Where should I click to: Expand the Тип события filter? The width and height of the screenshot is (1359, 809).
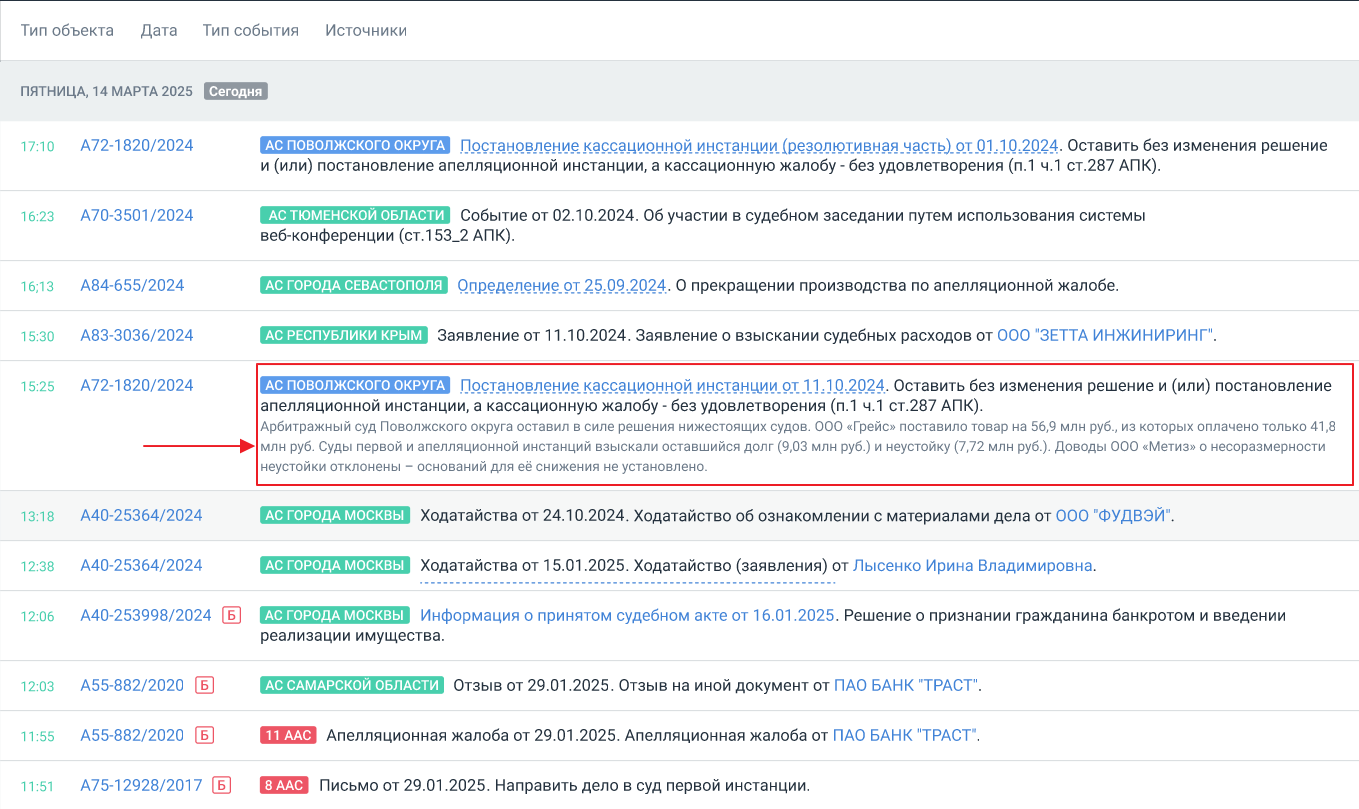pos(250,30)
